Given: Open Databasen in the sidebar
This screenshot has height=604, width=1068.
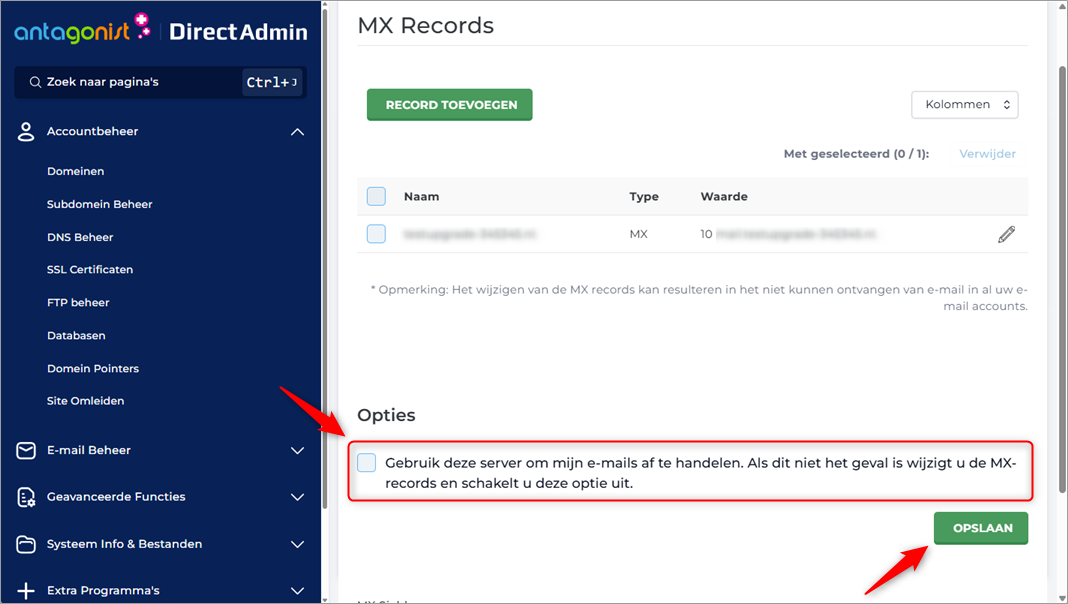Looking at the screenshot, I should point(76,336).
